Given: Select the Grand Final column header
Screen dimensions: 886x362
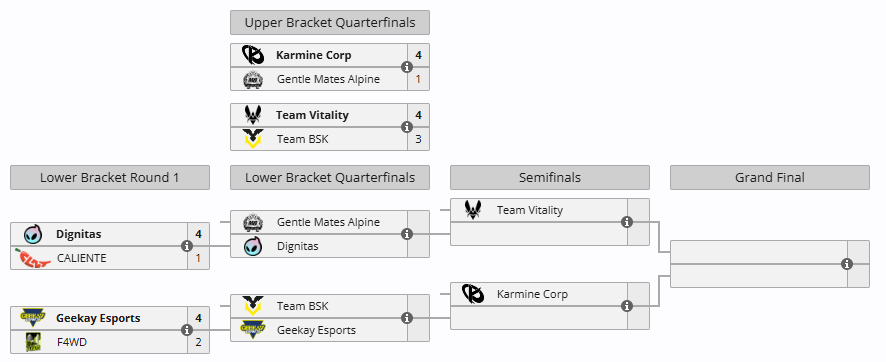Looking at the screenshot, I should (x=770, y=177).
